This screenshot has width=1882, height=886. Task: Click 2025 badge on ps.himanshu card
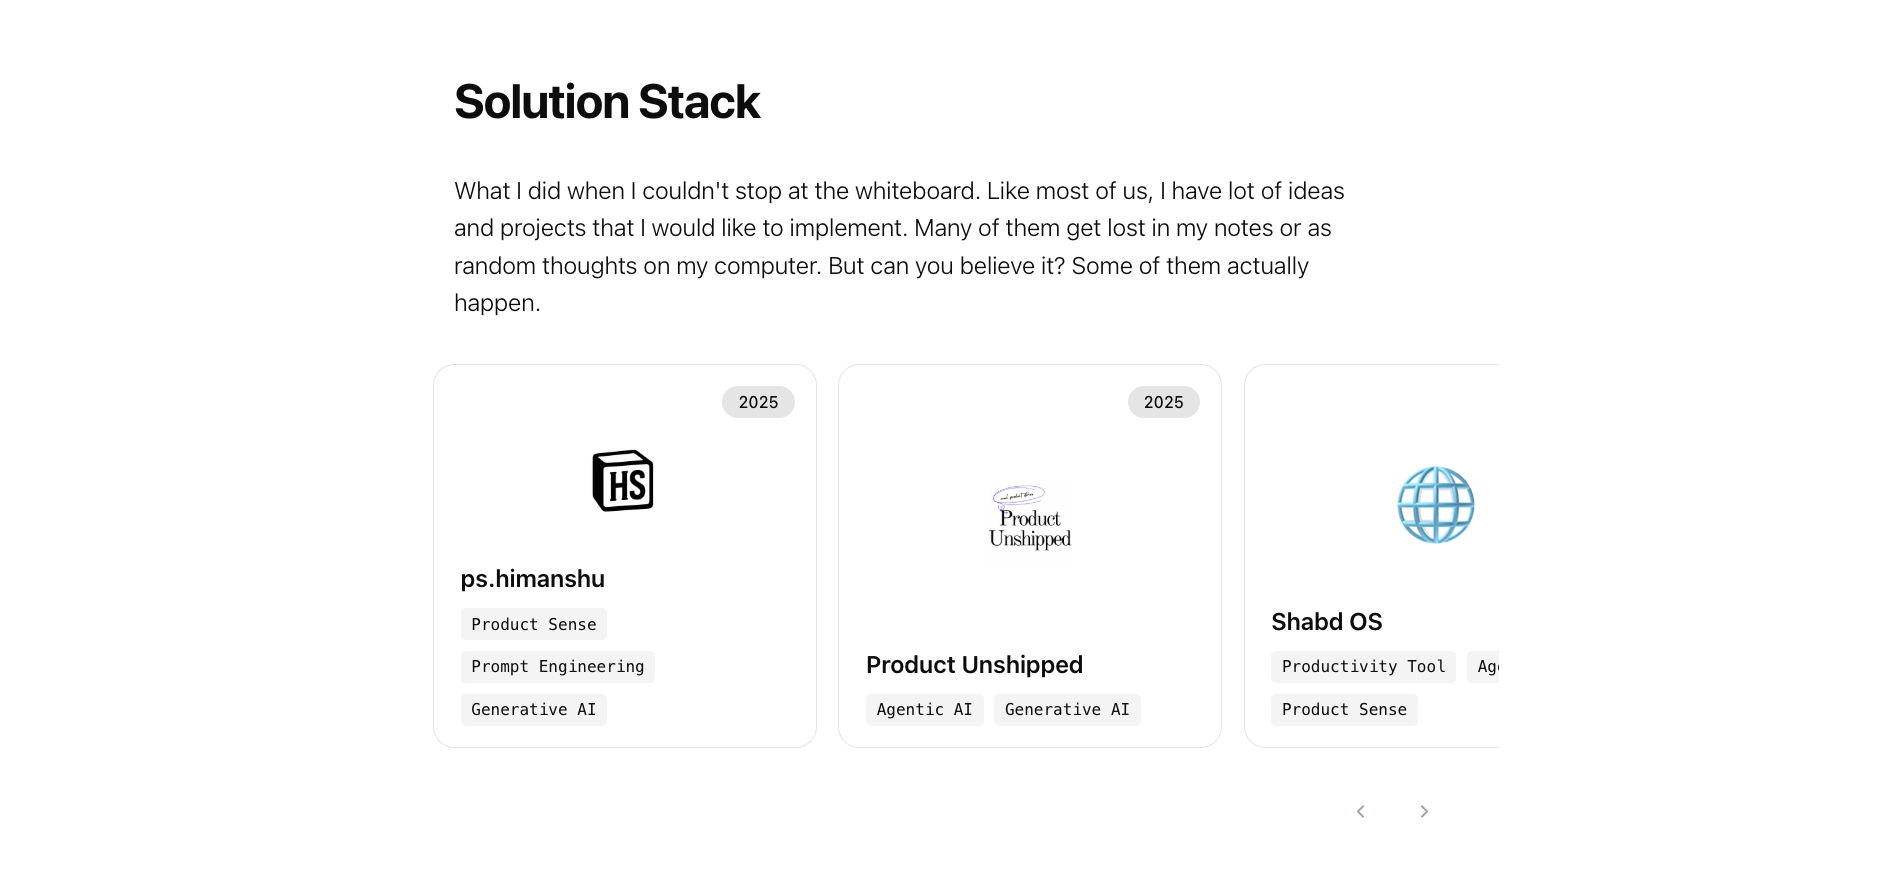pyautogui.click(x=758, y=402)
